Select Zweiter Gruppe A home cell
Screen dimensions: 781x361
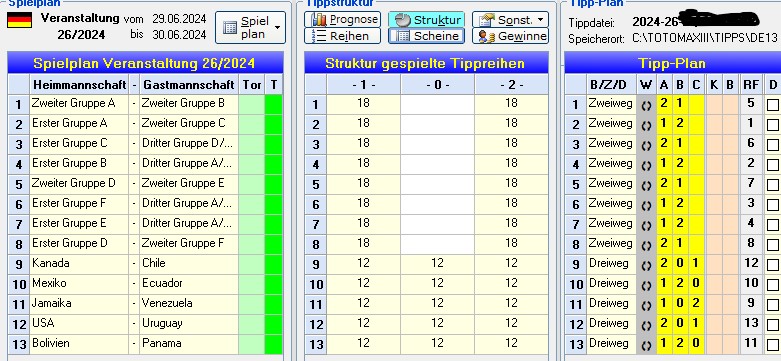tap(79, 105)
